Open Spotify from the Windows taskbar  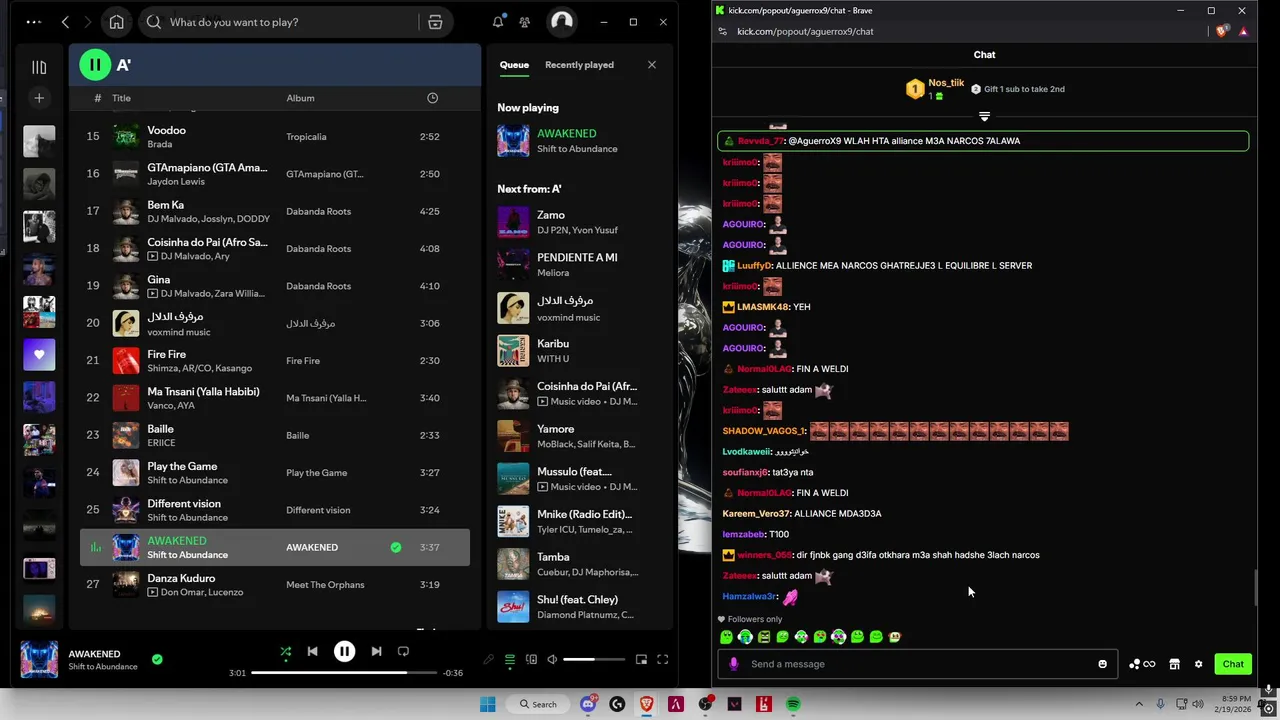(793, 704)
